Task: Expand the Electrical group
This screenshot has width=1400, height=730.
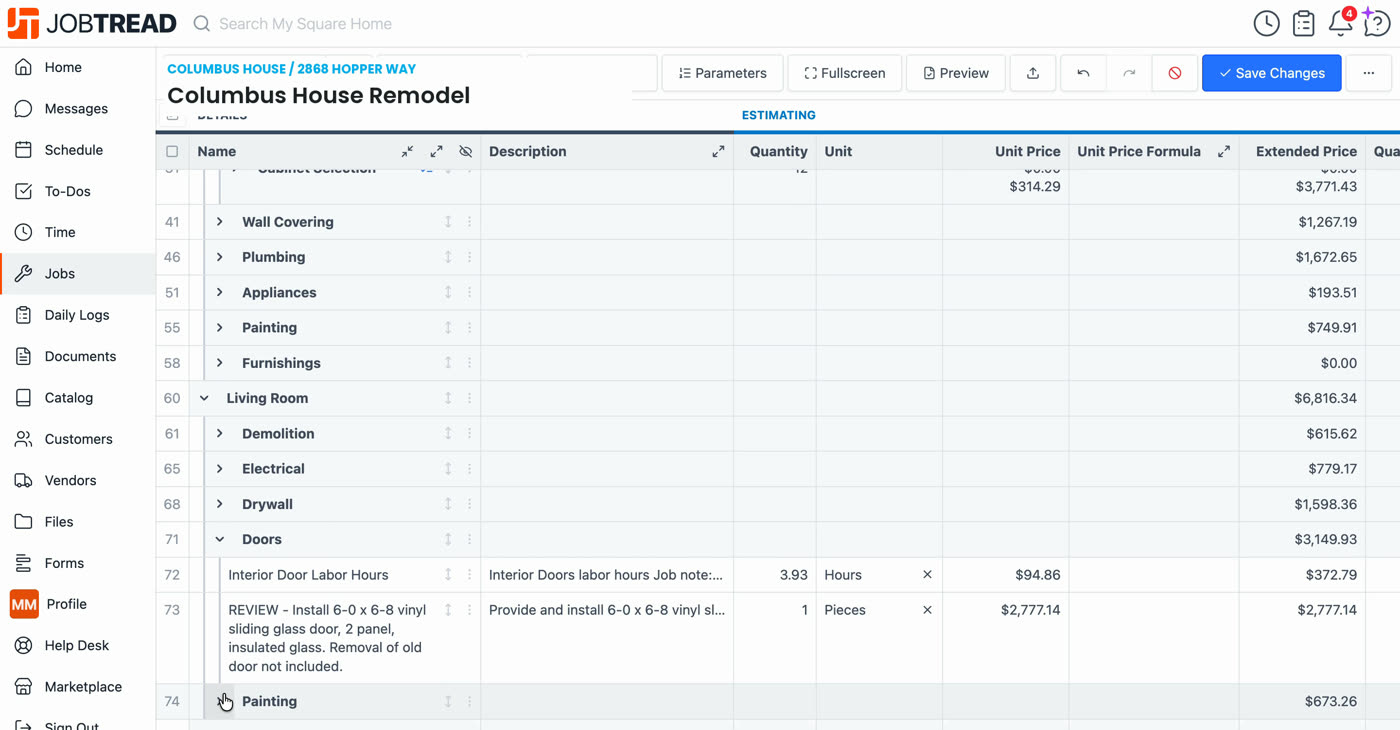Action: [220, 469]
